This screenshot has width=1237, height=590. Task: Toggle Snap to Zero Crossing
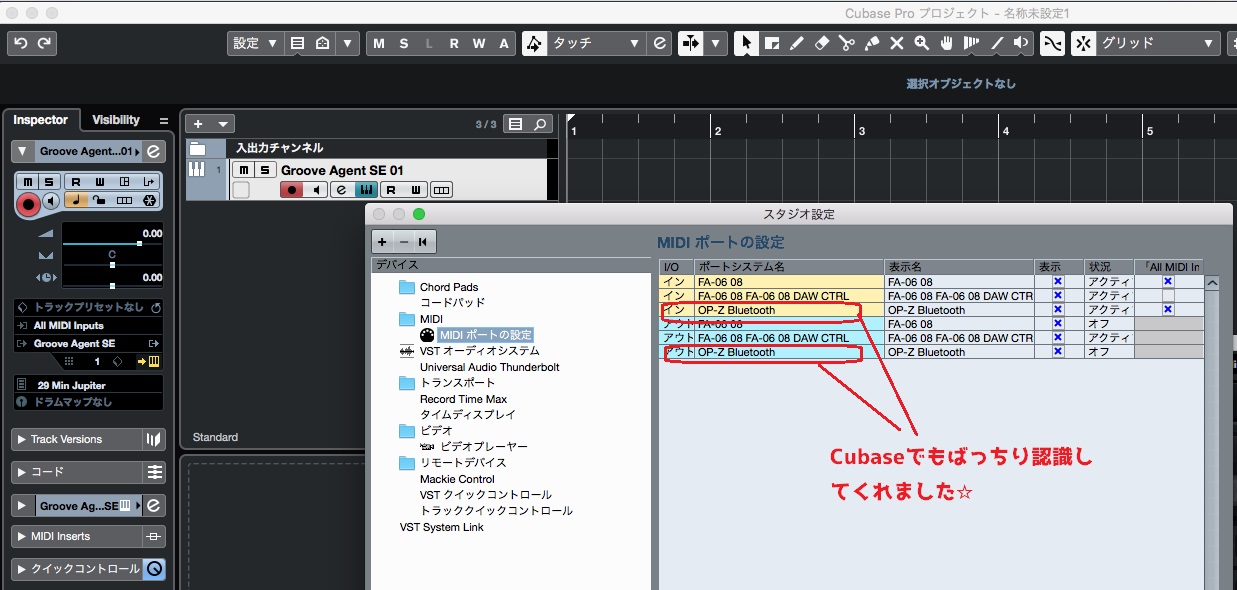(1052, 43)
